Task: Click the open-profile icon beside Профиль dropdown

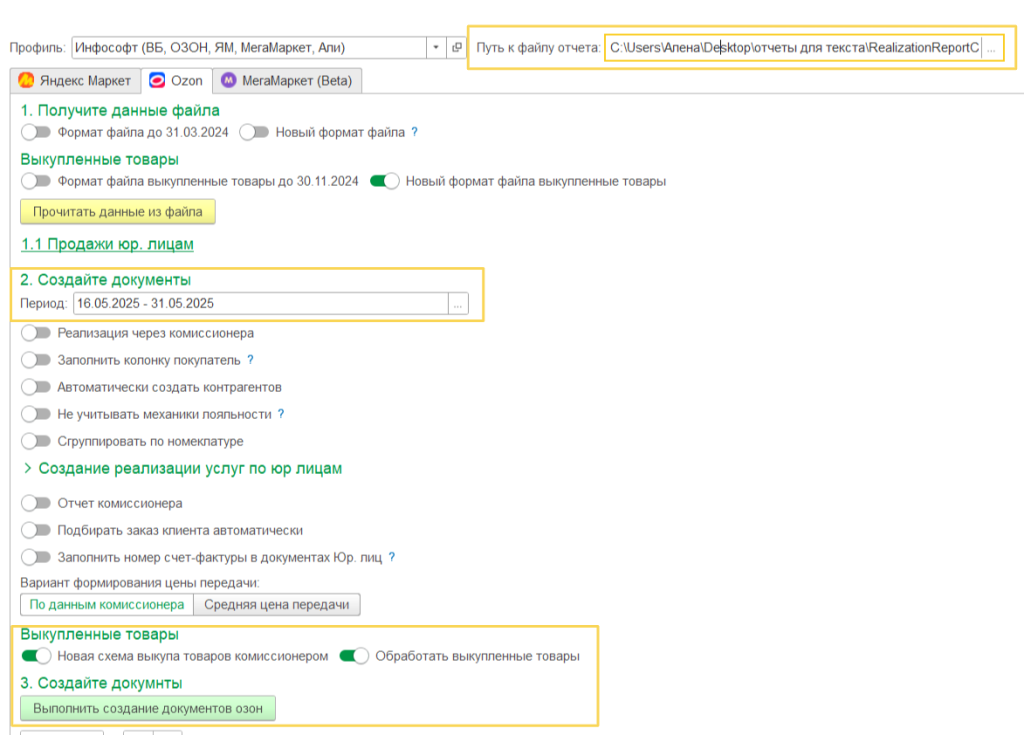Action: (x=457, y=47)
